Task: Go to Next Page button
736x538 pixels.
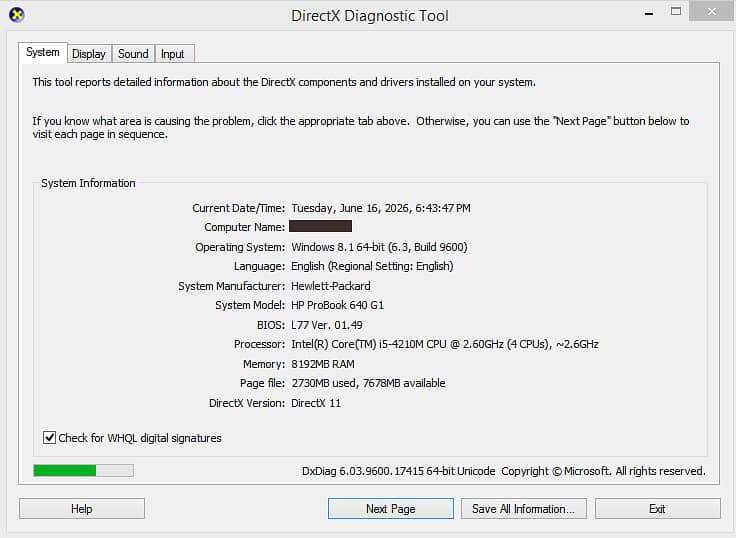Action: tap(391, 509)
